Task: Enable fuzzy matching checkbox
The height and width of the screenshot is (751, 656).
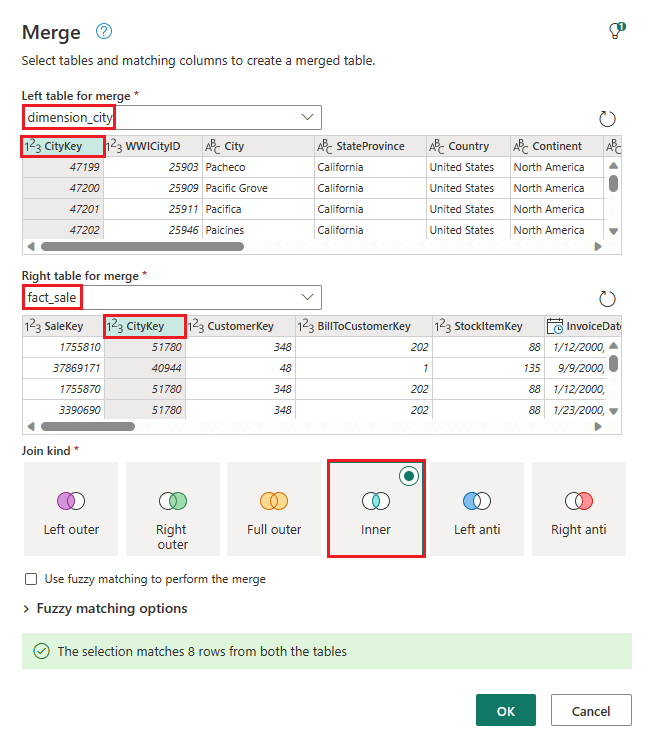Action: point(31,579)
